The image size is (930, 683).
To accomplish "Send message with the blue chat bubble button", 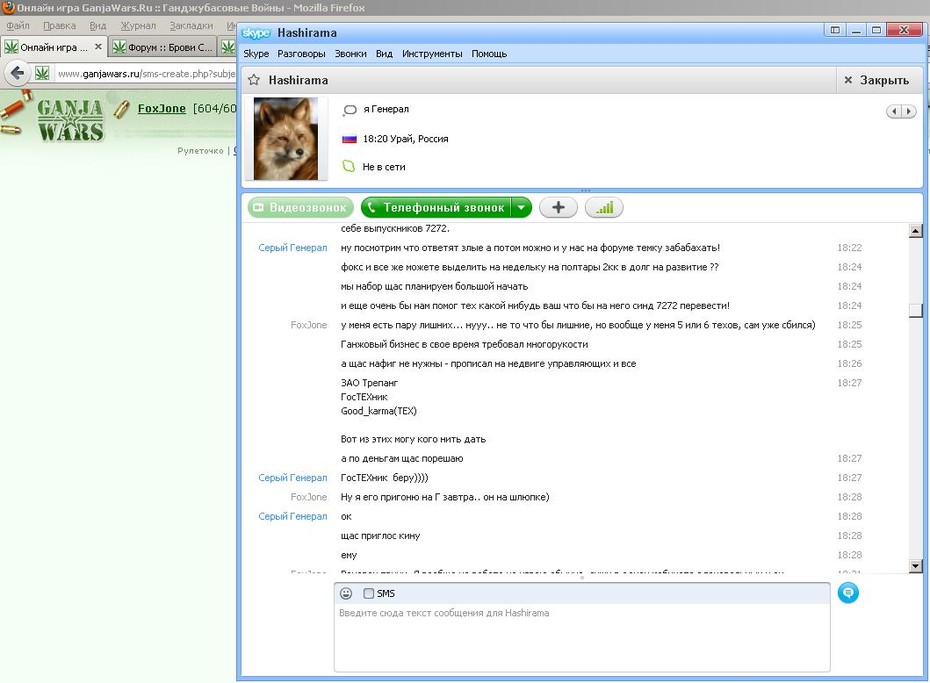I will coord(848,593).
